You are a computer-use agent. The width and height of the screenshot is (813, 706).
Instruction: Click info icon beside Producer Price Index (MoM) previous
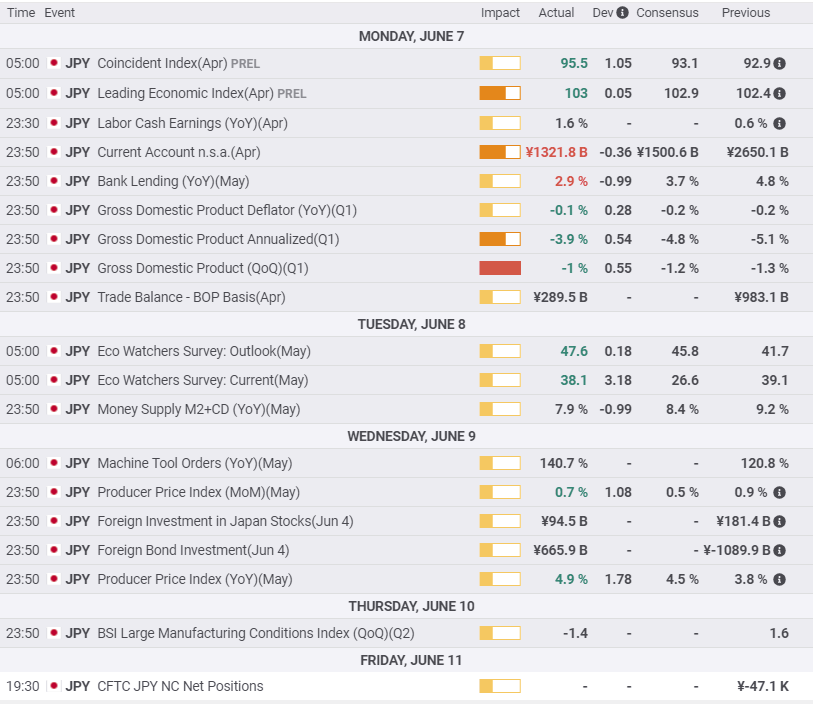click(780, 492)
